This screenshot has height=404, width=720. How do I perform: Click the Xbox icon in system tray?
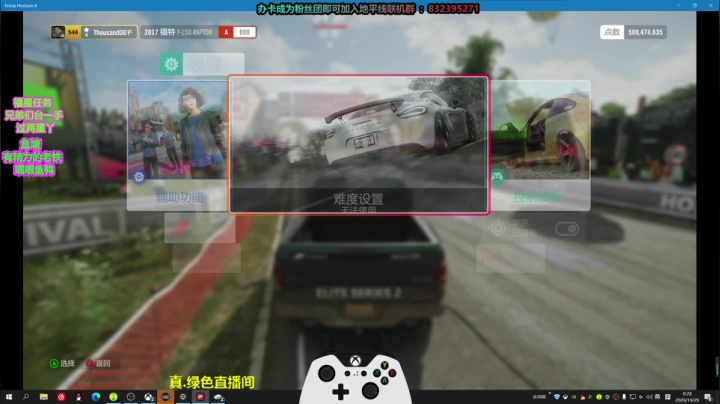pyautogui.click(x=565, y=397)
